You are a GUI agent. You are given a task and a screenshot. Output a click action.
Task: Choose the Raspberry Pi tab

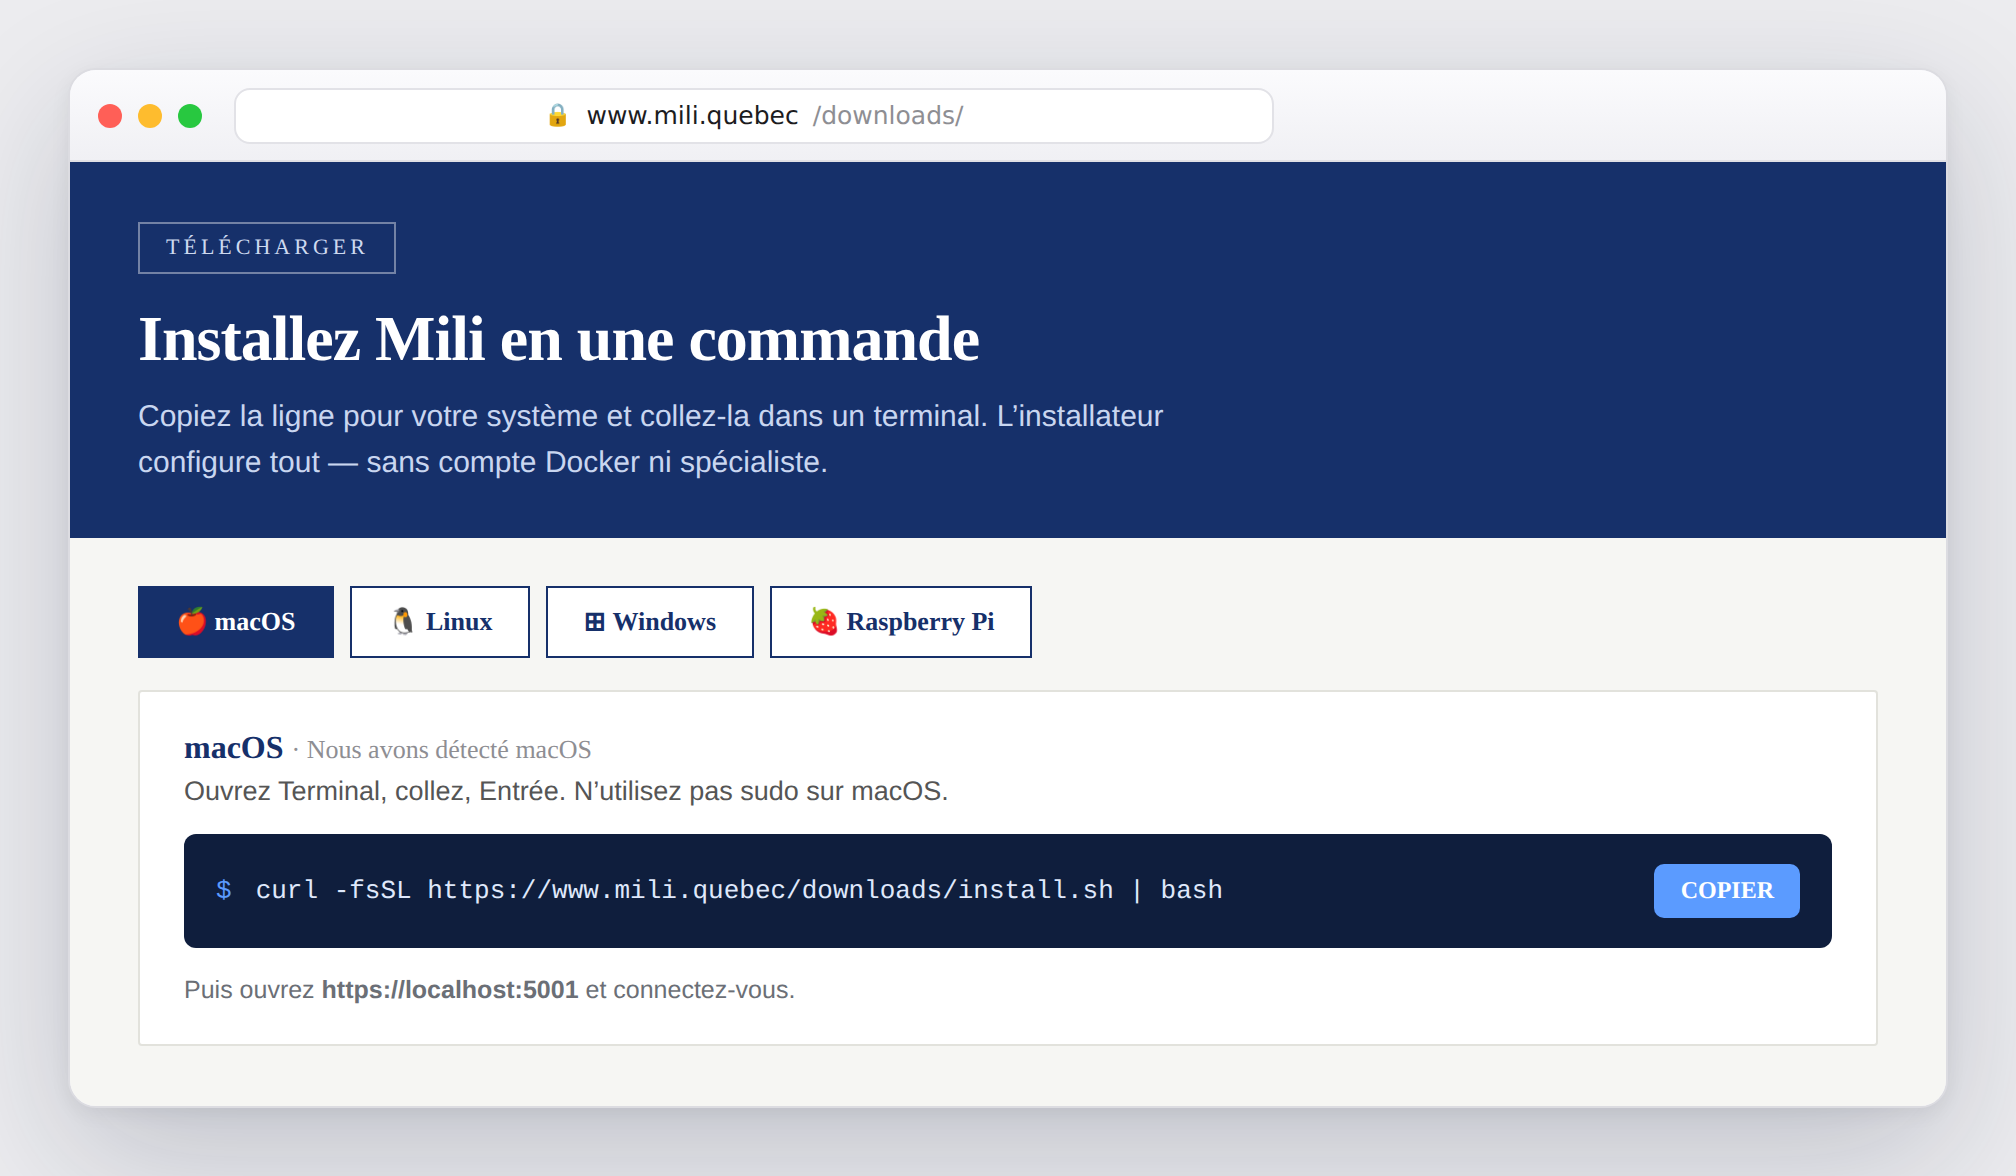(x=901, y=622)
